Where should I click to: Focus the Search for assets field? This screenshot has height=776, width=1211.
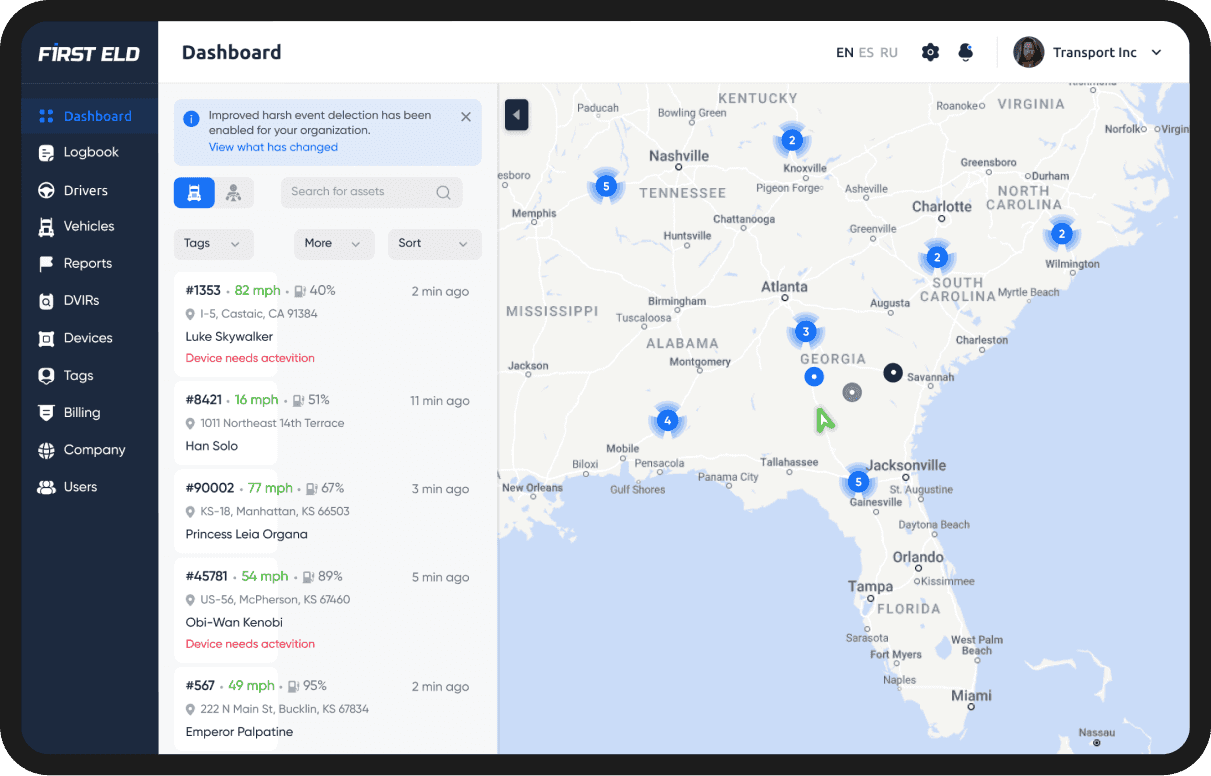(x=360, y=192)
